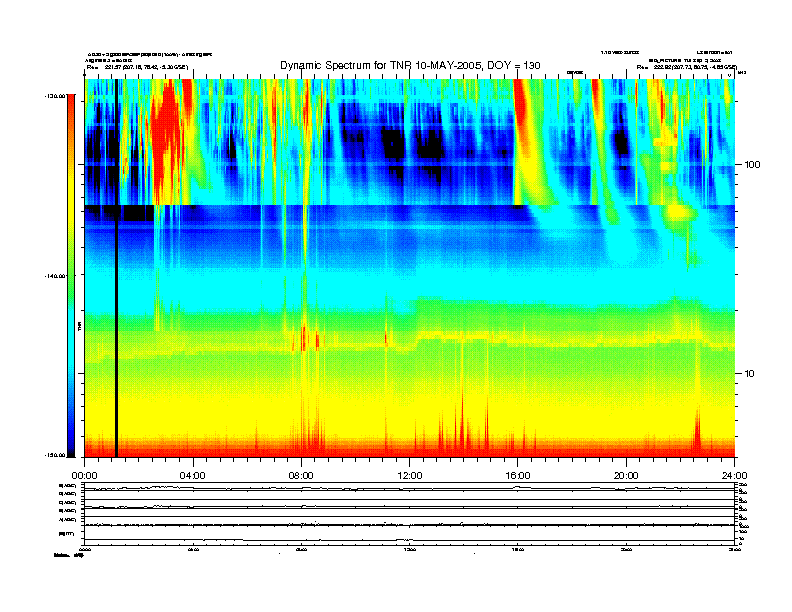Click the 10 frequency axis label
The image size is (792, 612).
(750, 374)
